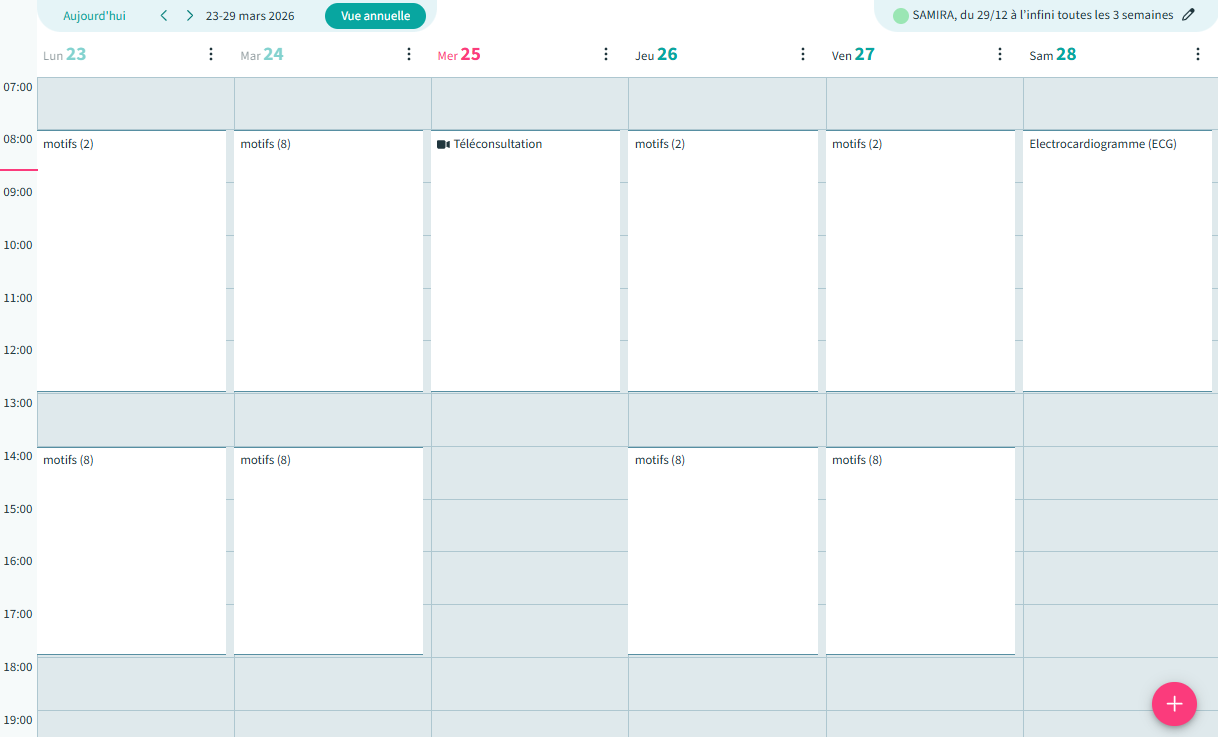Click the pencil icon to edit SAMIRA schedule
Image resolution: width=1218 pixels, height=737 pixels.
tap(1188, 15)
